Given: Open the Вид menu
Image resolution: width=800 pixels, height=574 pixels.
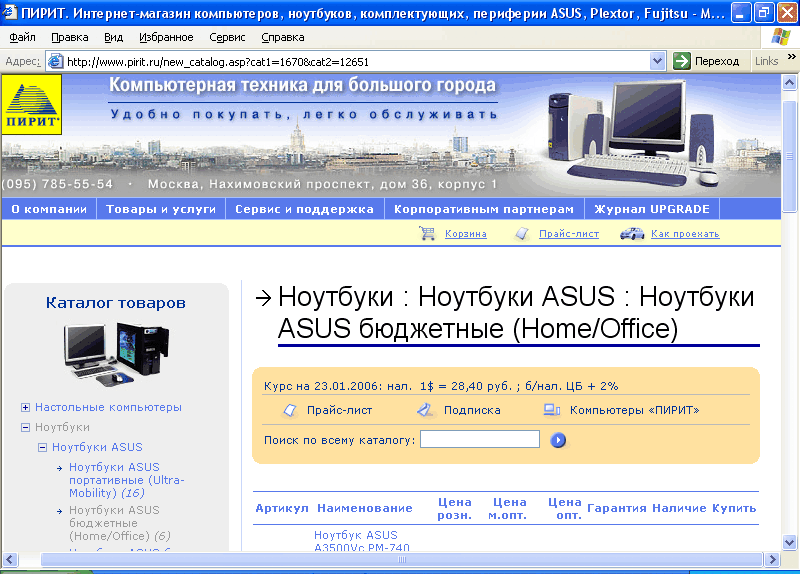Looking at the screenshot, I should coord(113,37).
